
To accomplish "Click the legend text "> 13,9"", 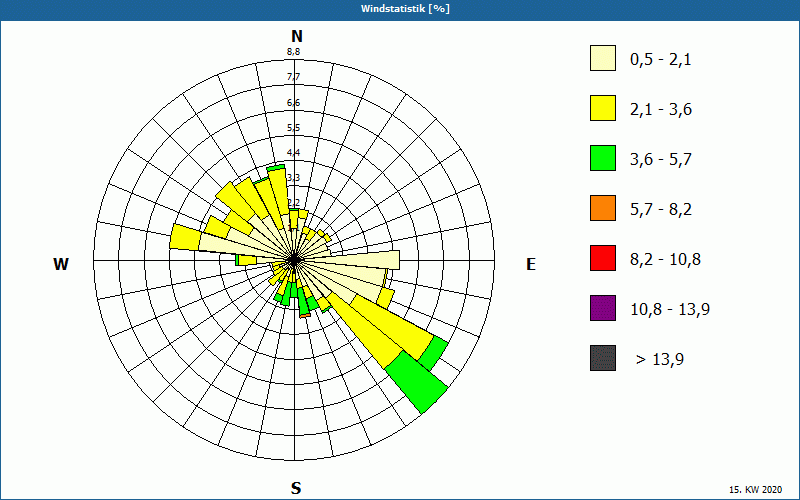I will pyautogui.click(x=660, y=360).
